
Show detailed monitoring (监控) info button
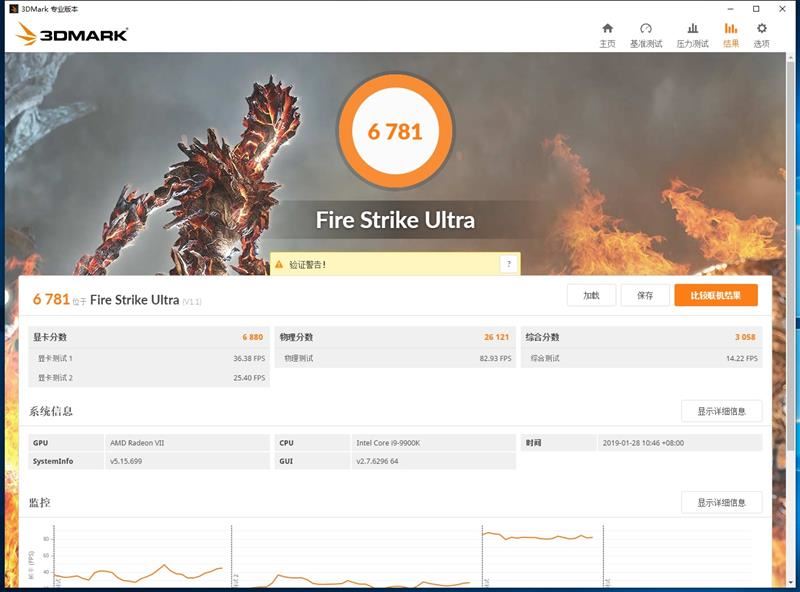click(721, 503)
